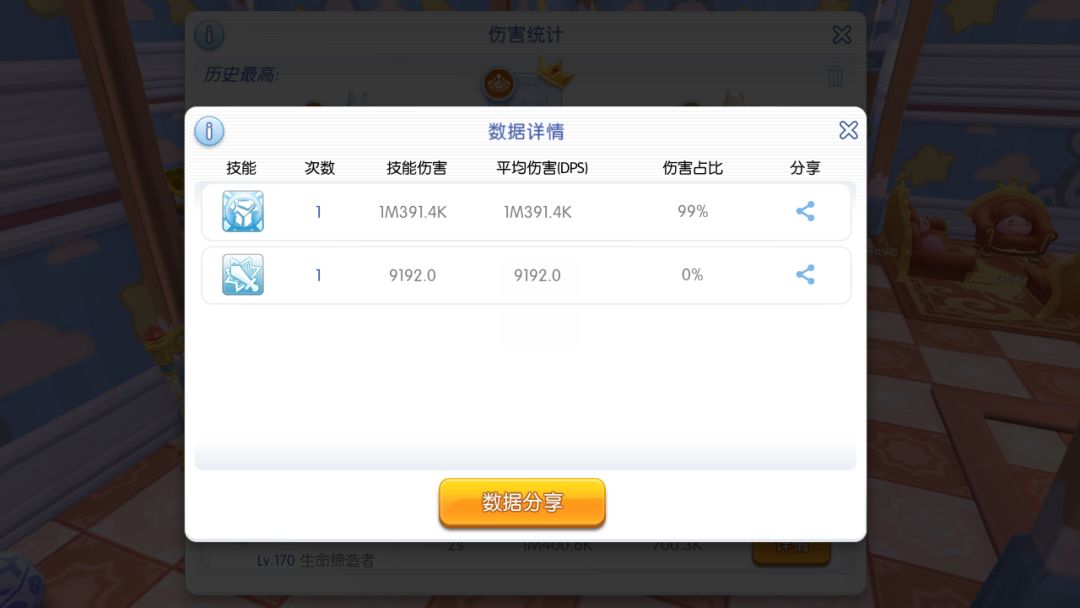
Task: Select the shield skill icon
Action: 242,211
